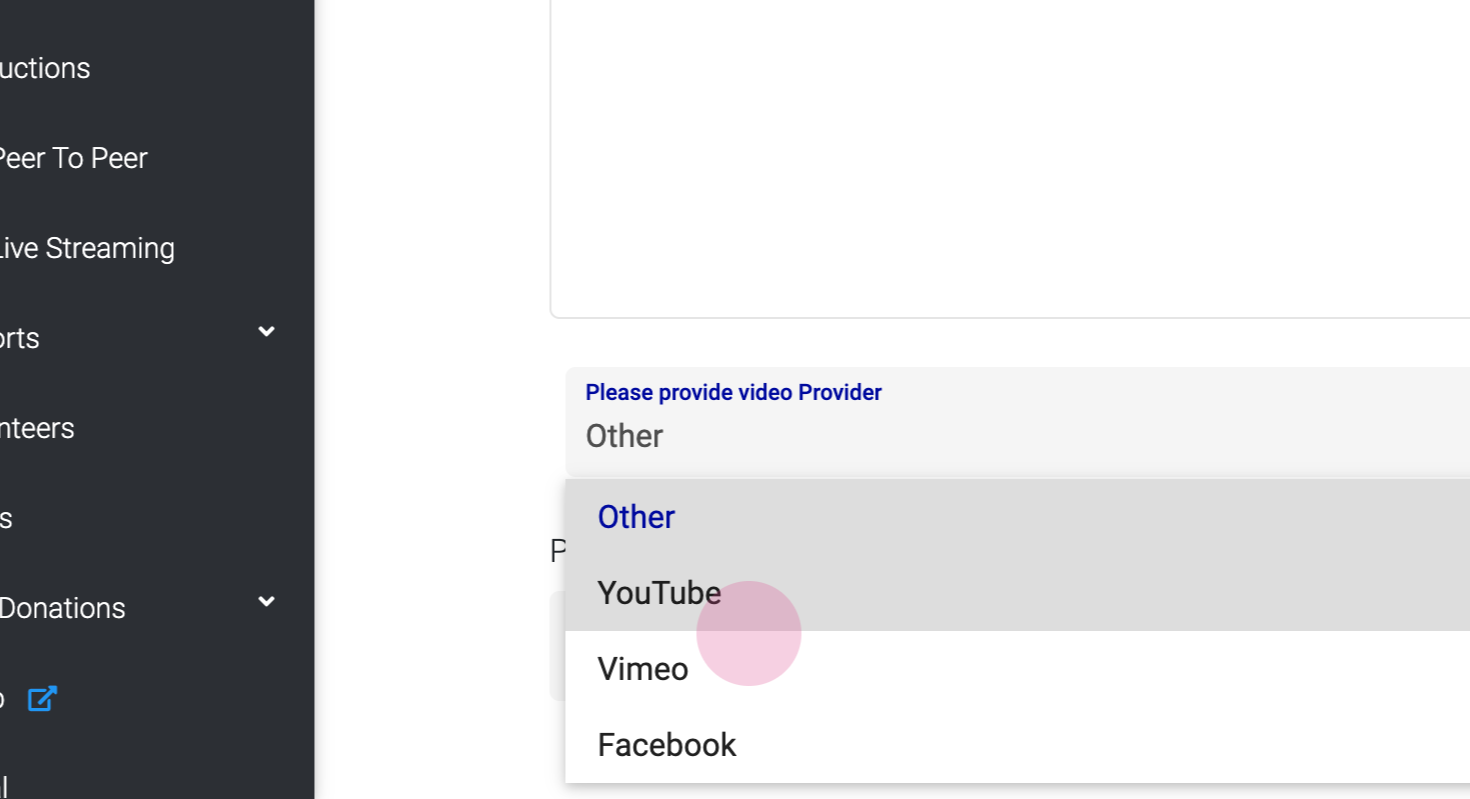Screen dimensions: 1470x799
Task: Choose Vimeo from the provider list
Action: (x=643, y=669)
